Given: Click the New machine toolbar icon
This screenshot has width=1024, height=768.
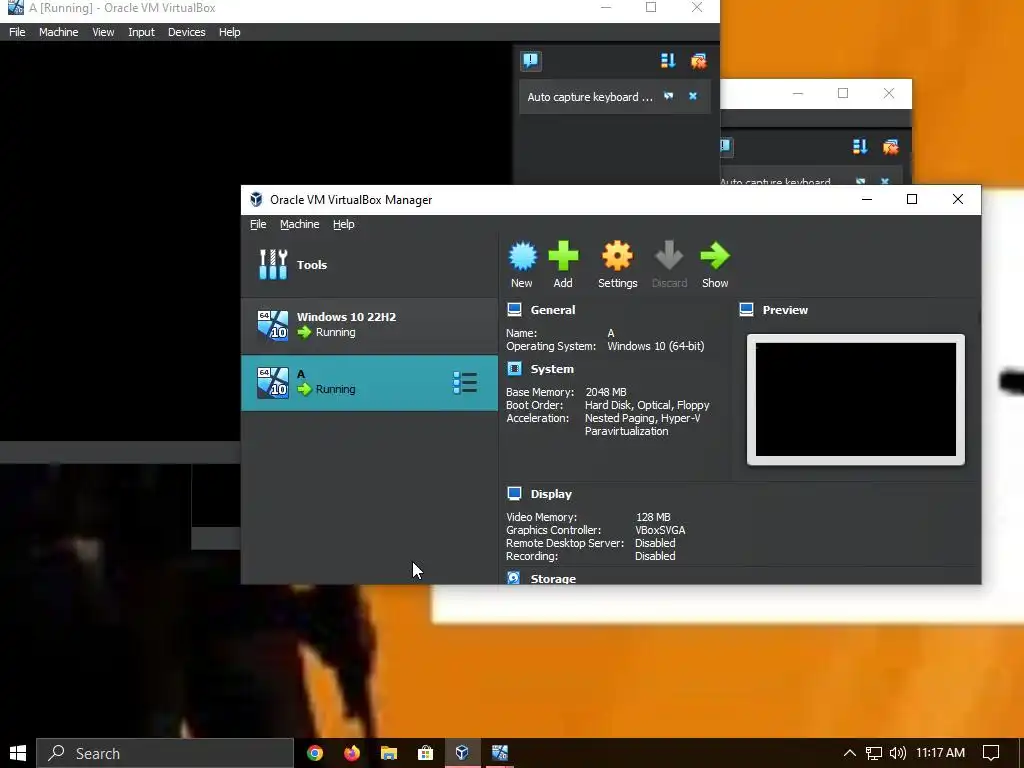Looking at the screenshot, I should 522,264.
